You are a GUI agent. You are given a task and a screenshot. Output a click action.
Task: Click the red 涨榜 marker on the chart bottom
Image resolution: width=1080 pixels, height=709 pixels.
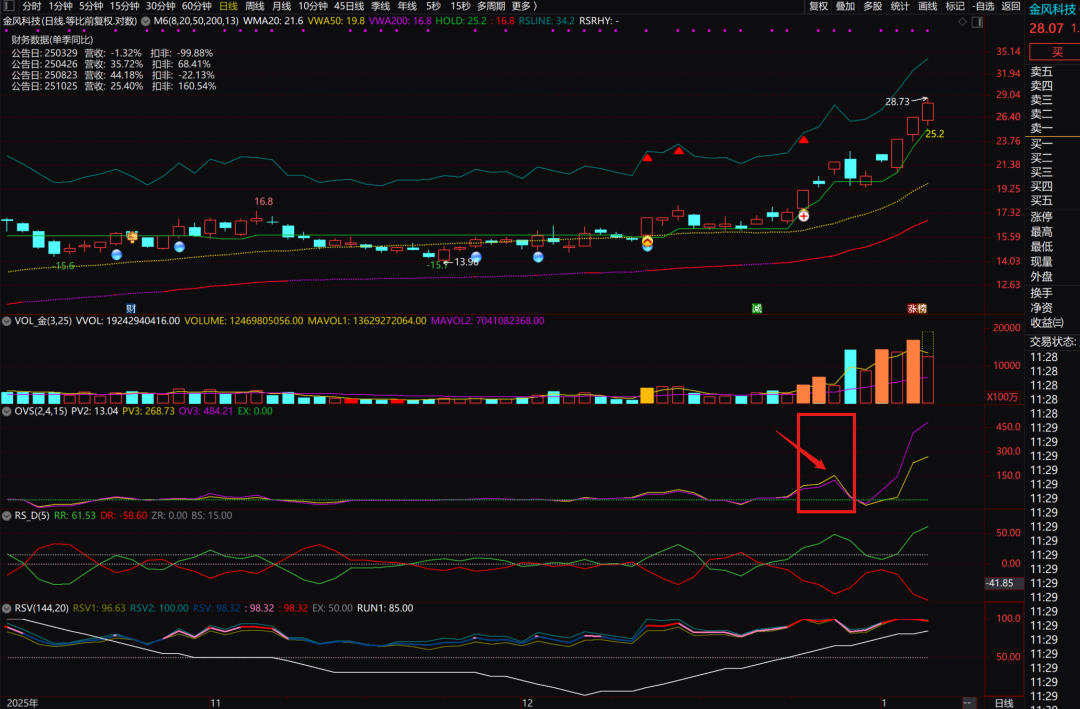917,308
